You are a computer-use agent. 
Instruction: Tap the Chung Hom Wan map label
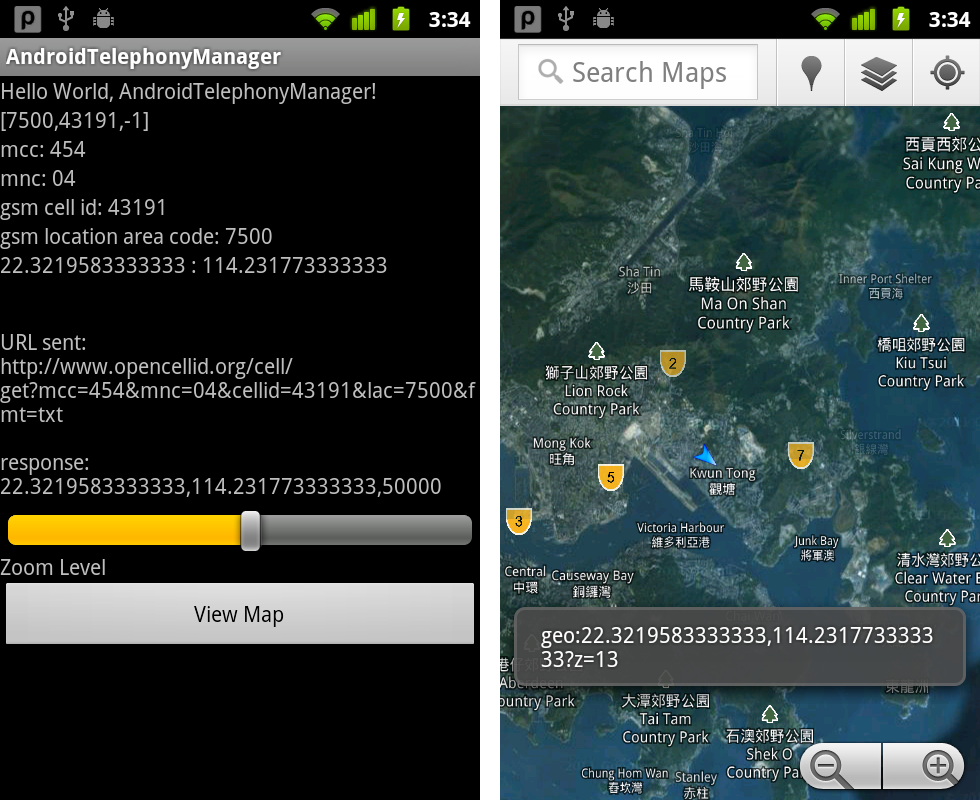coord(625,780)
